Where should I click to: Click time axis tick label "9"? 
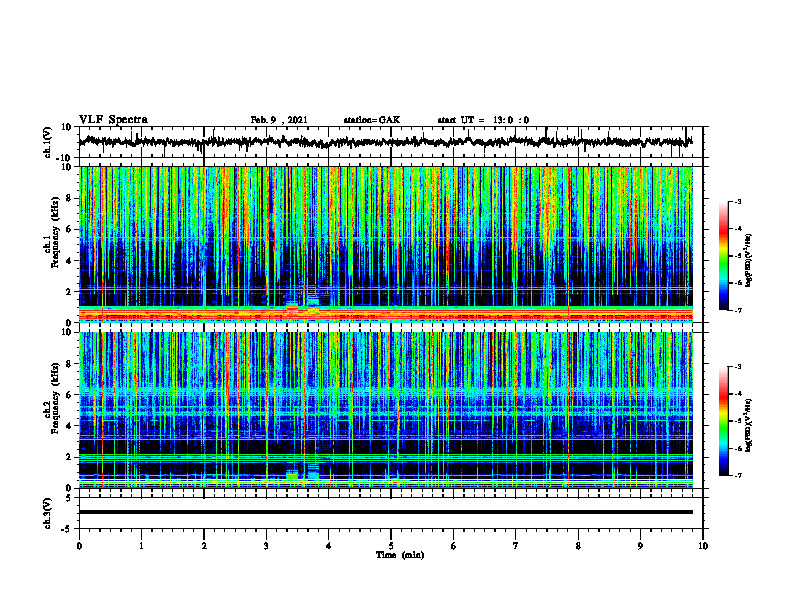tap(640, 546)
